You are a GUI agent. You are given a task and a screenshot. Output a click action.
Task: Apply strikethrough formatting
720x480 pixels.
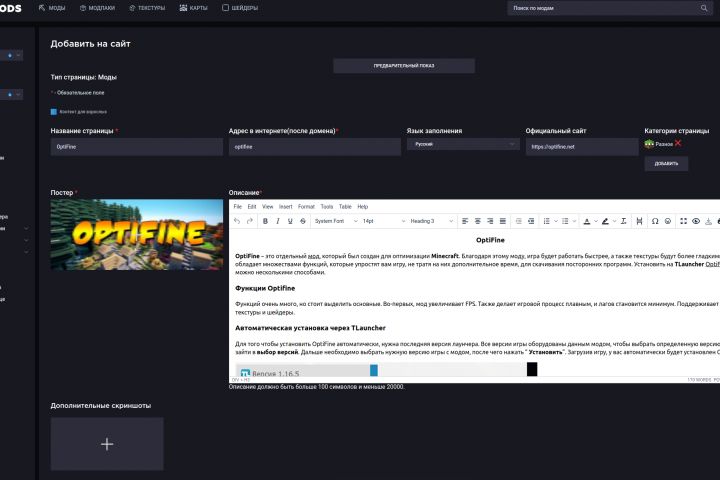pos(303,221)
